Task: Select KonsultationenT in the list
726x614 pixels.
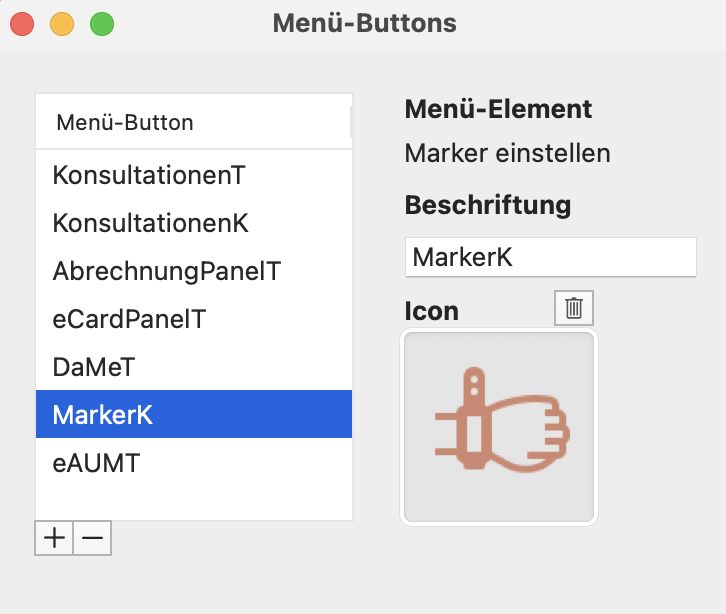Action: 194,175
